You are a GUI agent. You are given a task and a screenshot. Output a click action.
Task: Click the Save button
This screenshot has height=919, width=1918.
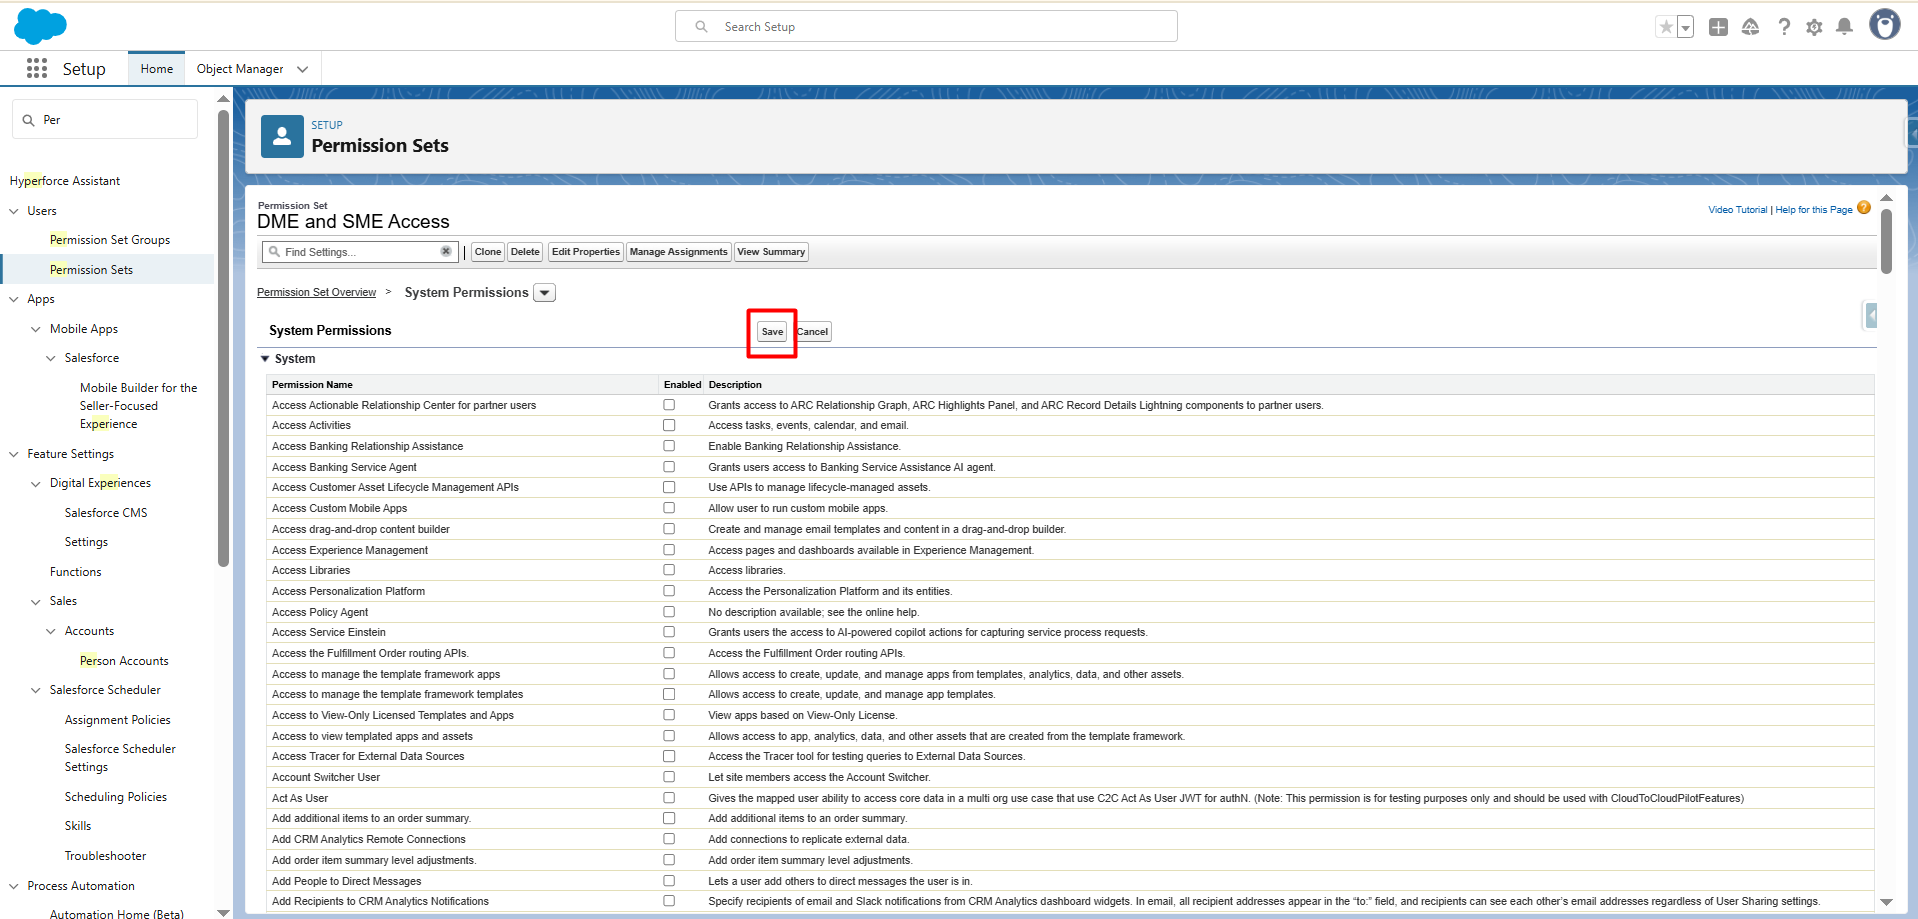pyautogui.click(x=772, y=332)
